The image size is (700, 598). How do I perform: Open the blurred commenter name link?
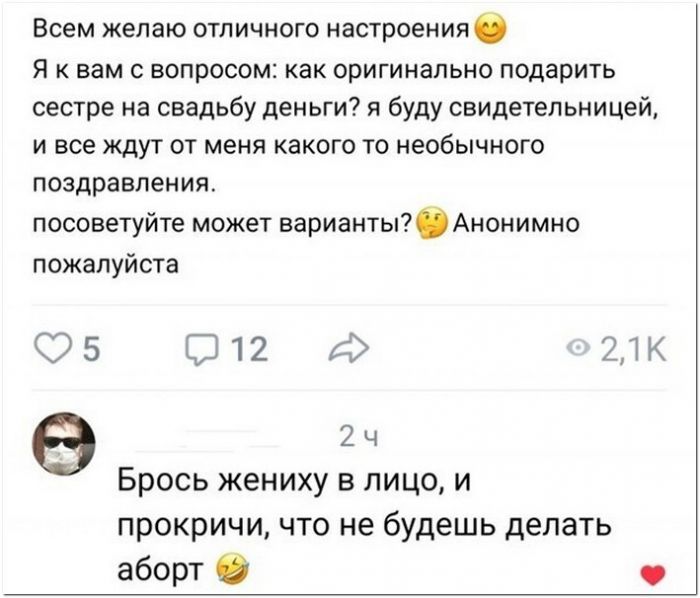210,438
